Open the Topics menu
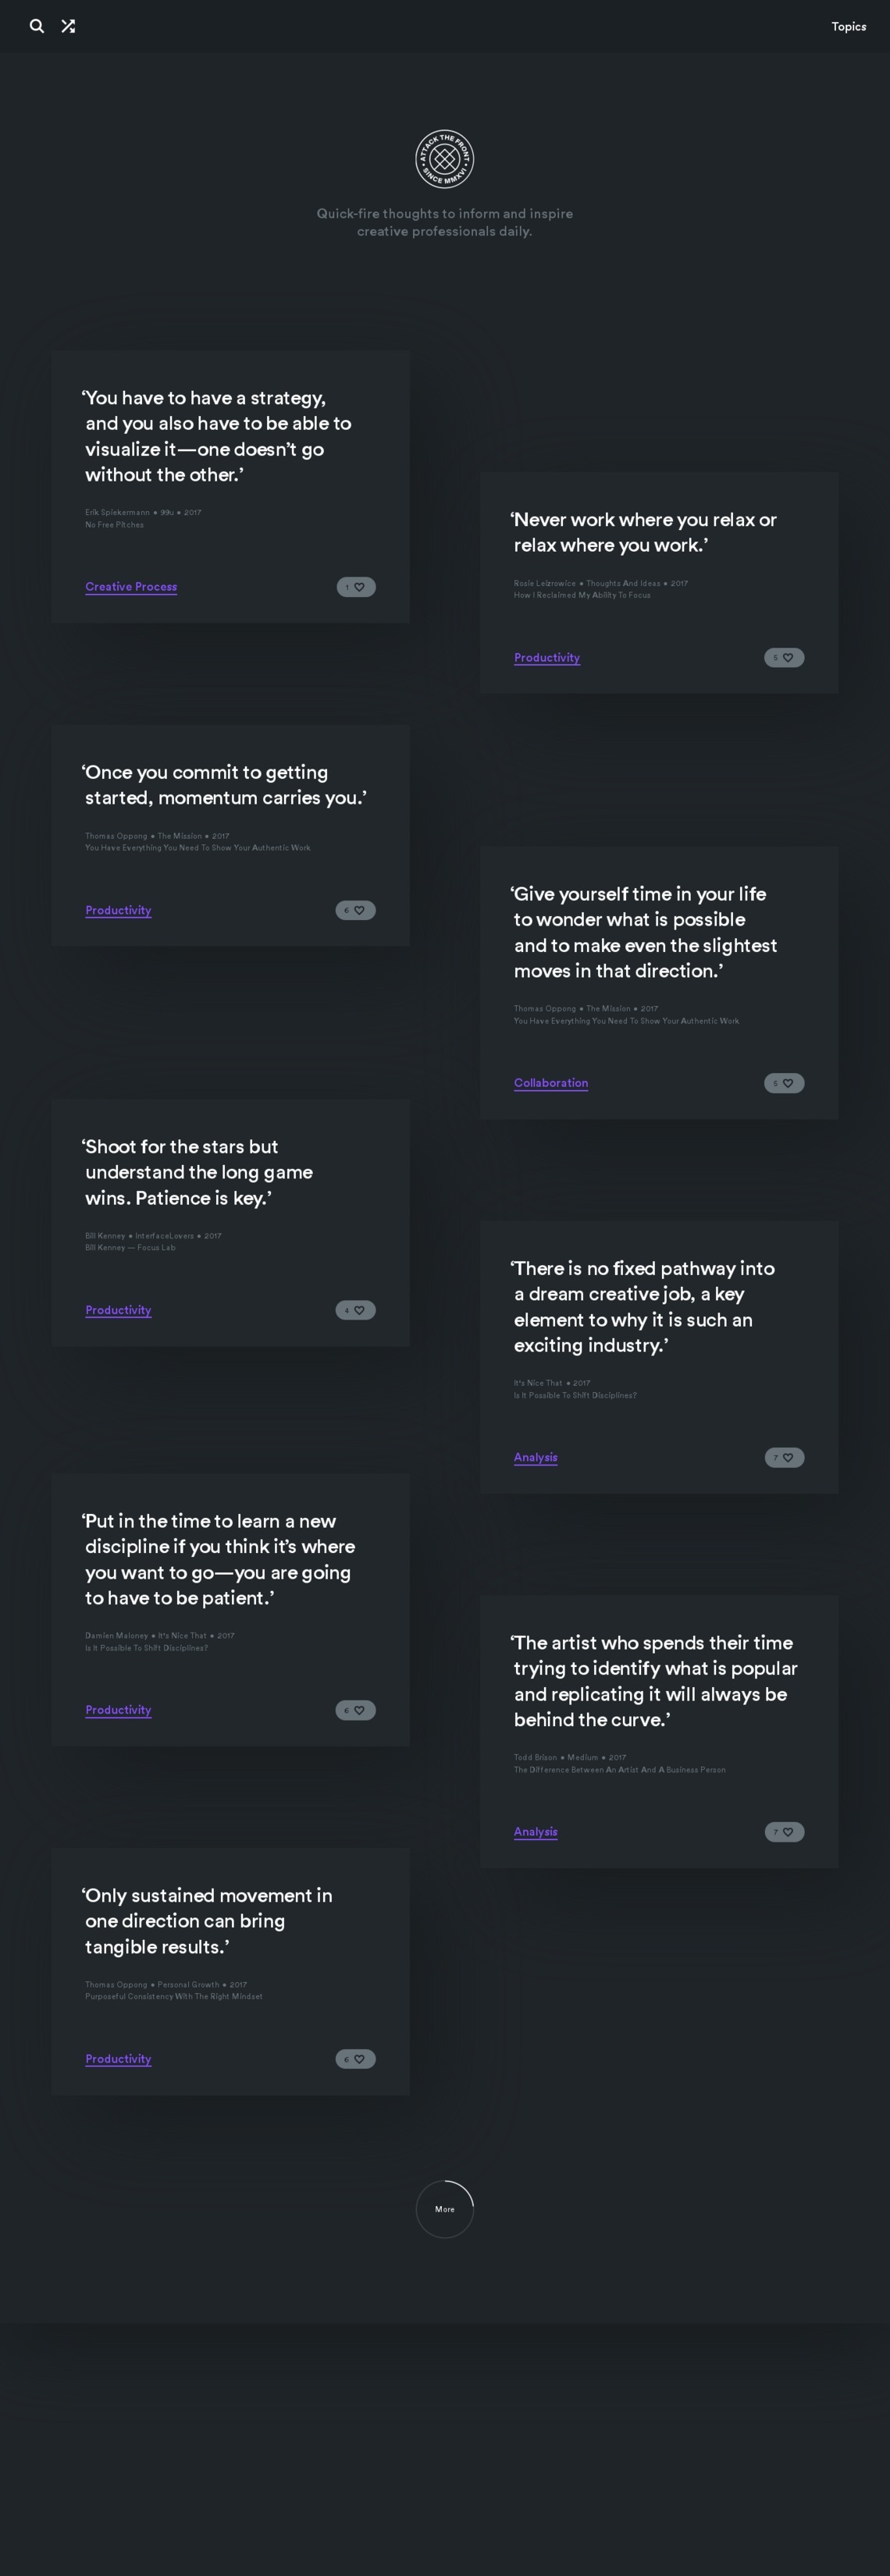The image size is (890, 2576). click(849, 27)
